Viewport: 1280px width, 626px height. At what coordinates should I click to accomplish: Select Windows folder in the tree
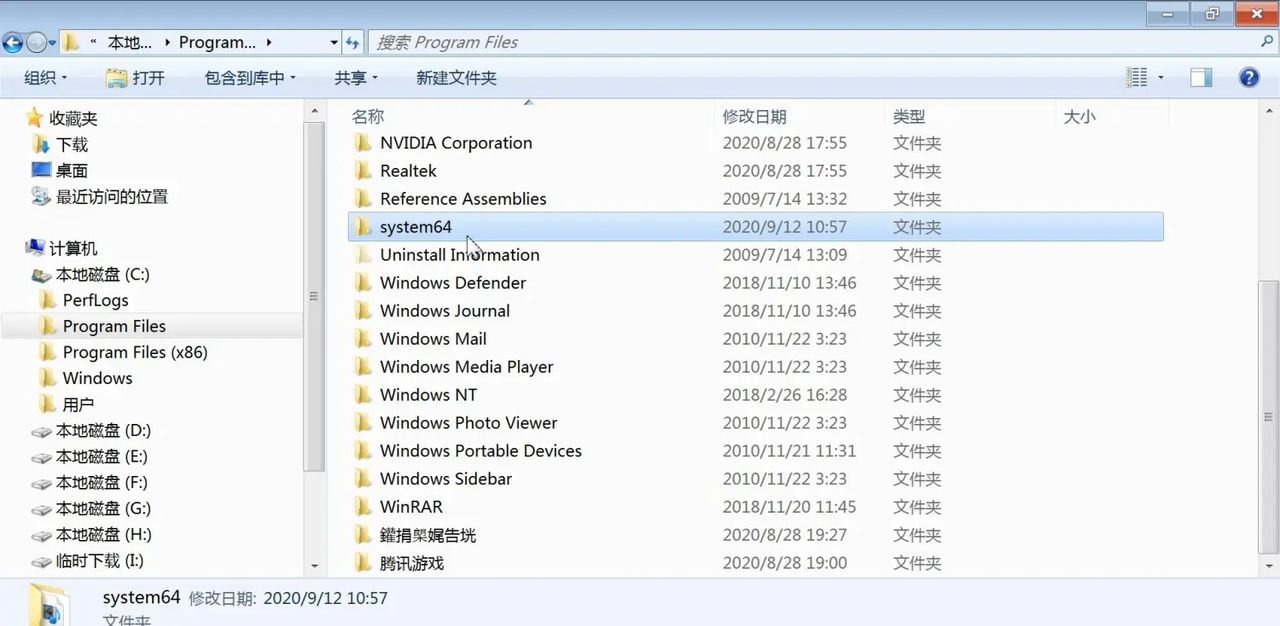pyautogui.click(x=86, y=378)
